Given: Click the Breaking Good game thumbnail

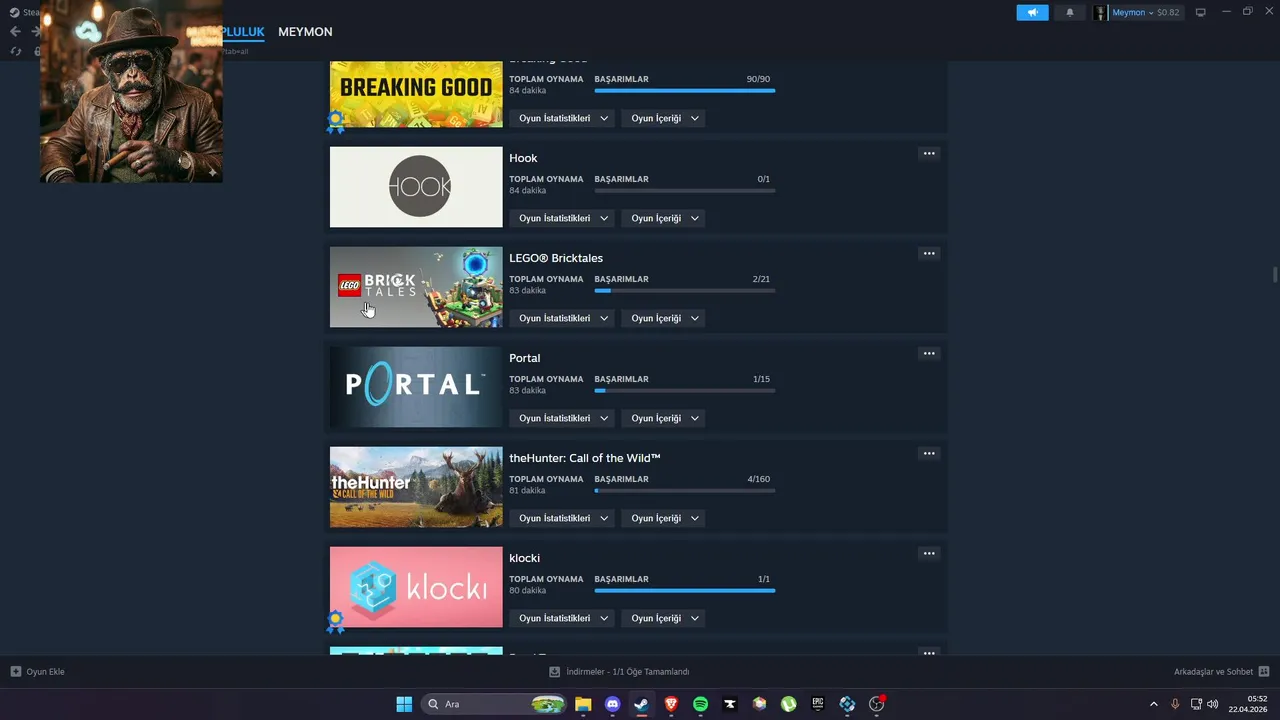Looking at the screenshot, I should point(416,94).
